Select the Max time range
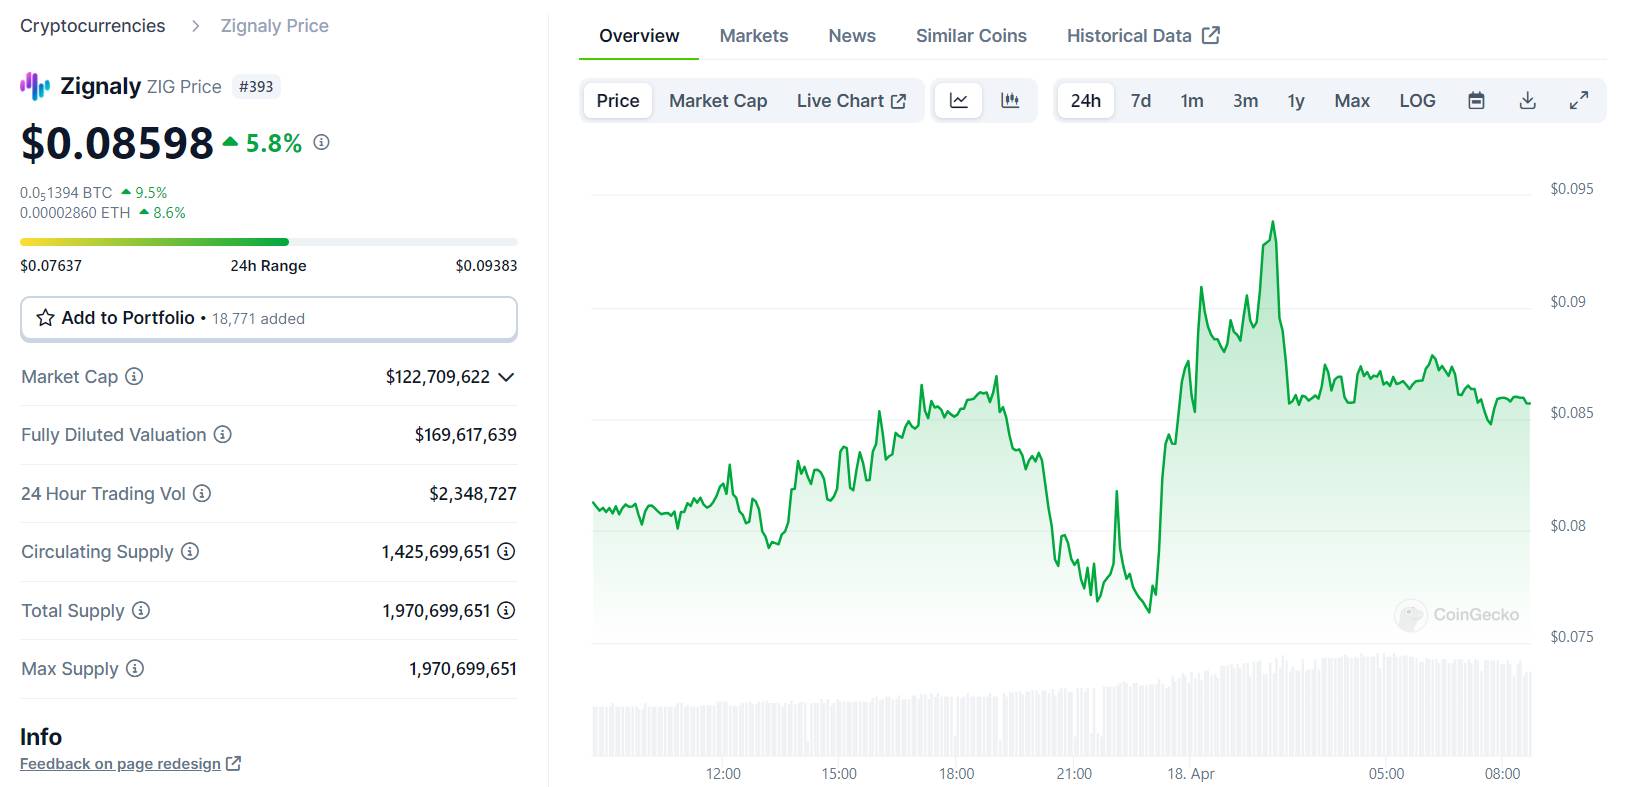Screen dimensions: 1638x787 point(1352,100)
